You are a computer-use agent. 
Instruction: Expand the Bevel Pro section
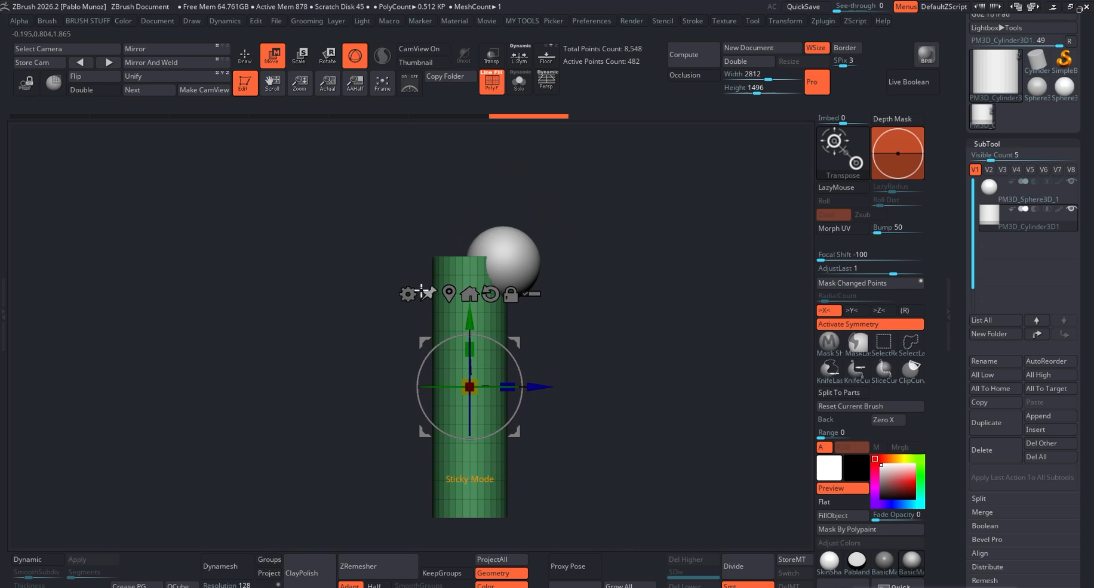coord(987,539)
